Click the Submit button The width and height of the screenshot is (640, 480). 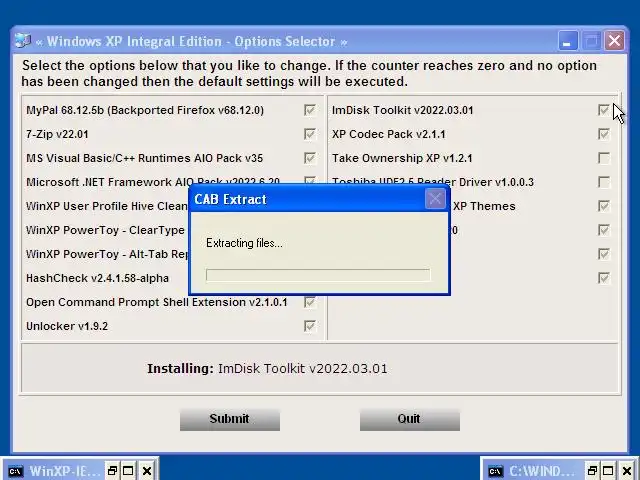tap(230, 419)
